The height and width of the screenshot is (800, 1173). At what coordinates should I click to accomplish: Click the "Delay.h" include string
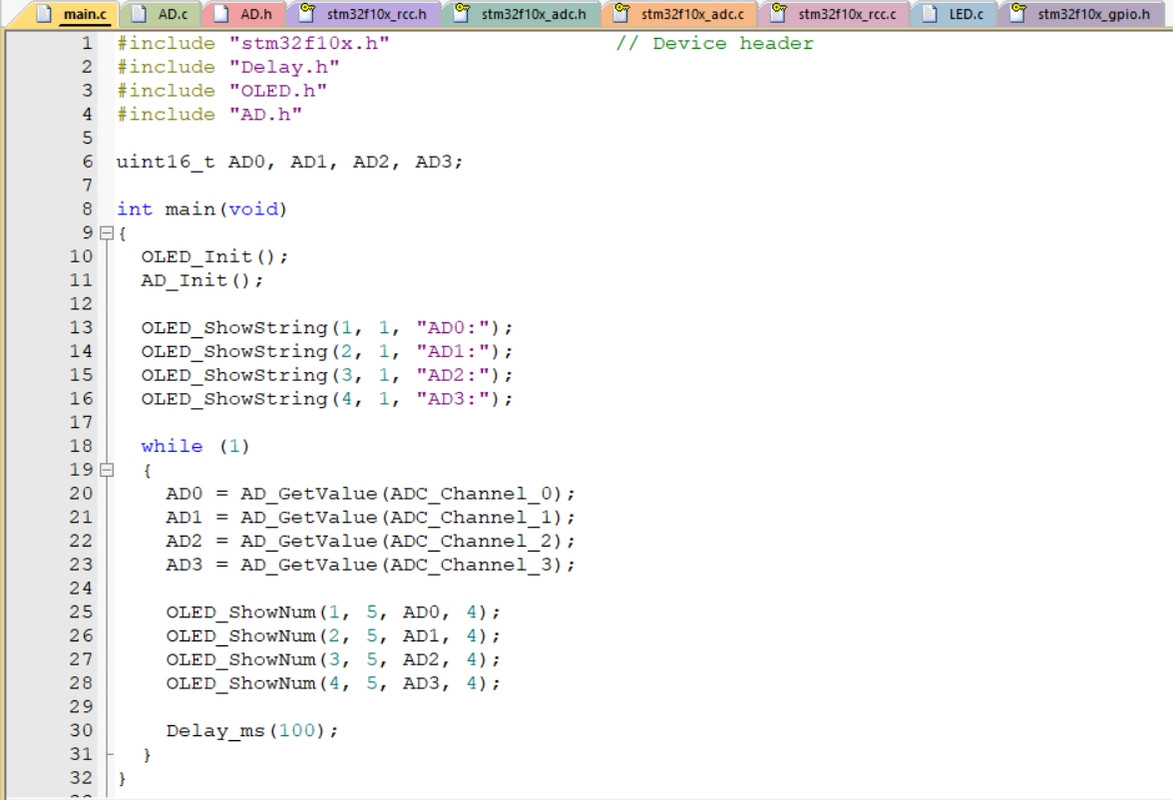[x=284, y=67]
